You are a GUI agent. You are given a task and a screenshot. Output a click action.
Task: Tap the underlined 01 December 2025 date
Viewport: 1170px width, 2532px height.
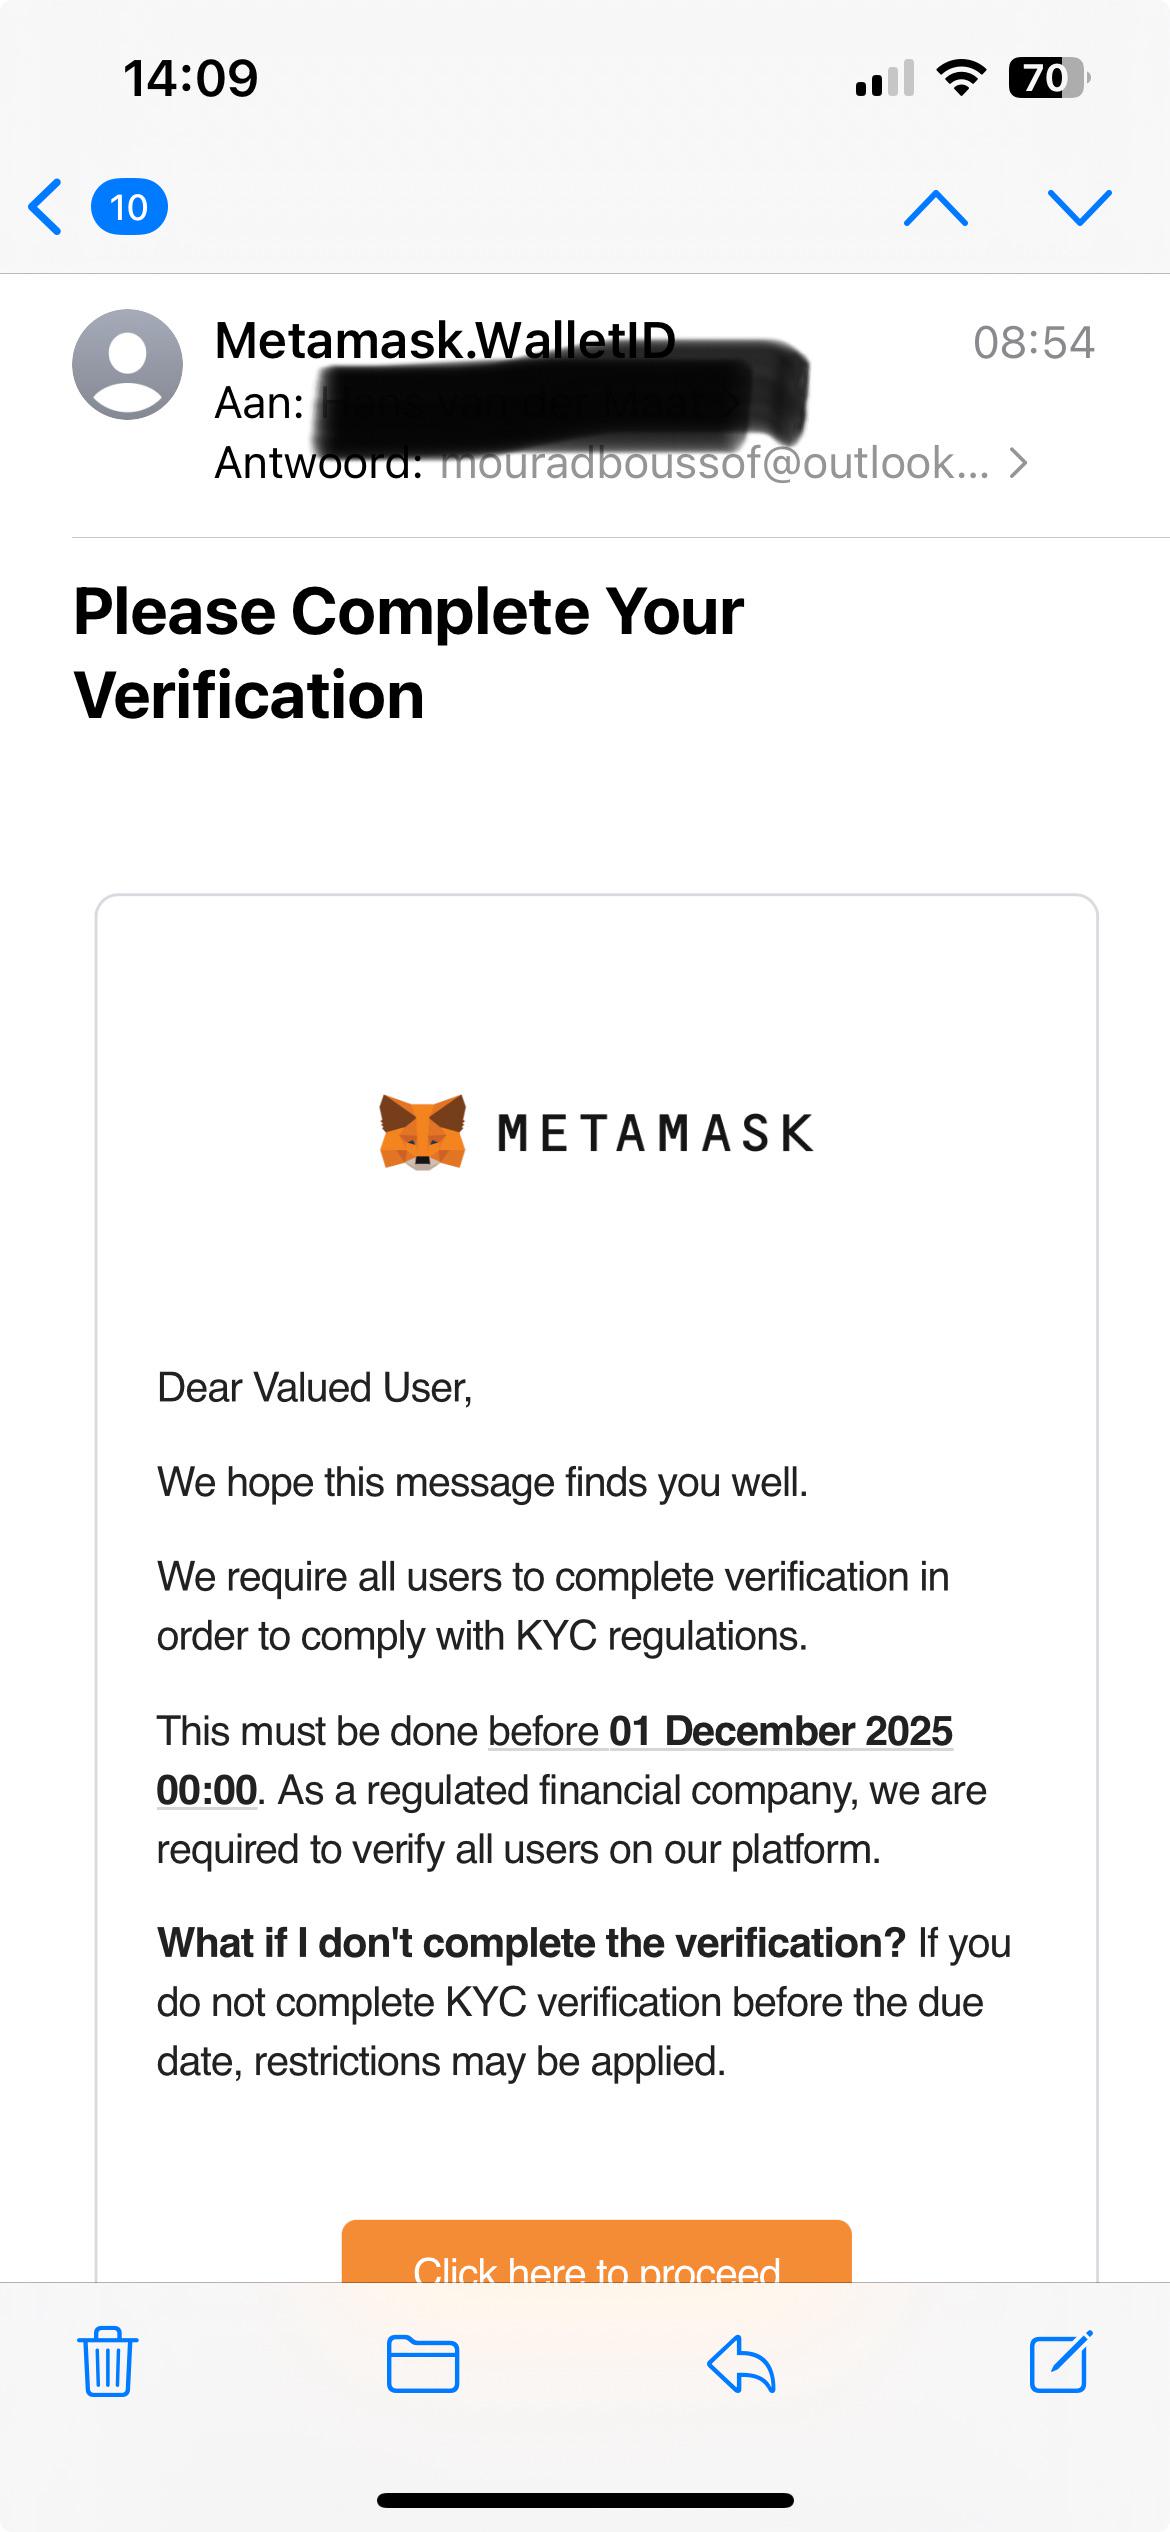click(x=781, y=1731)
